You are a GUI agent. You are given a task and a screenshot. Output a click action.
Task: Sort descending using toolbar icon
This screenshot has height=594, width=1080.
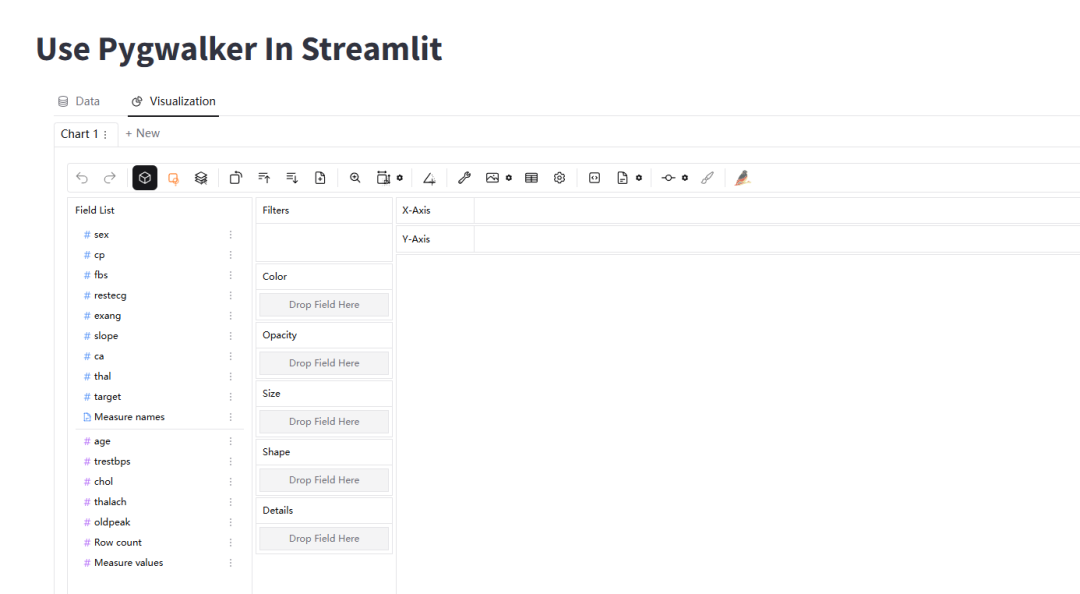[x=292, y=178]
